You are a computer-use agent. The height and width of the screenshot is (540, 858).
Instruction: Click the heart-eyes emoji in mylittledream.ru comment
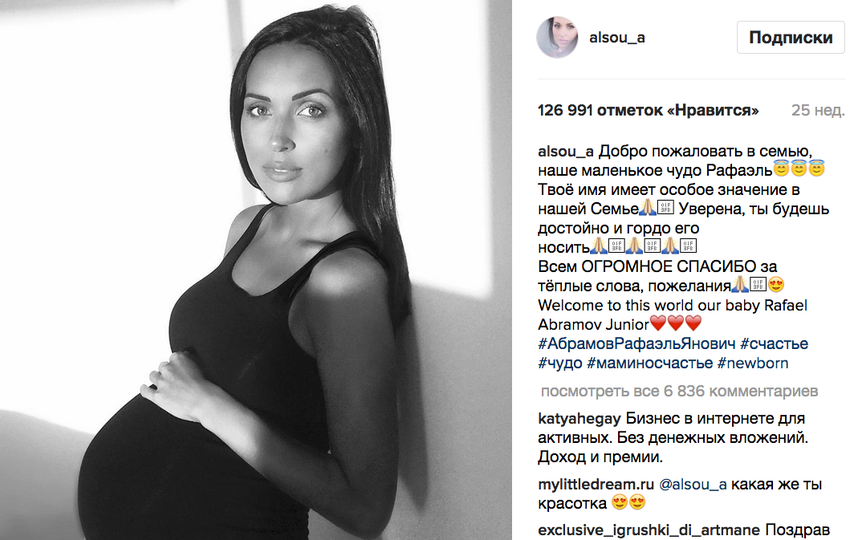628,503
